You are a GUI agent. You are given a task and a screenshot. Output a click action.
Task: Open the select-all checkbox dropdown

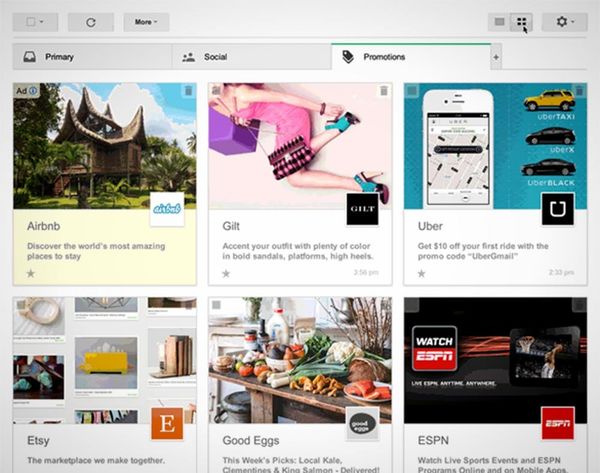(x=35, y=21)
